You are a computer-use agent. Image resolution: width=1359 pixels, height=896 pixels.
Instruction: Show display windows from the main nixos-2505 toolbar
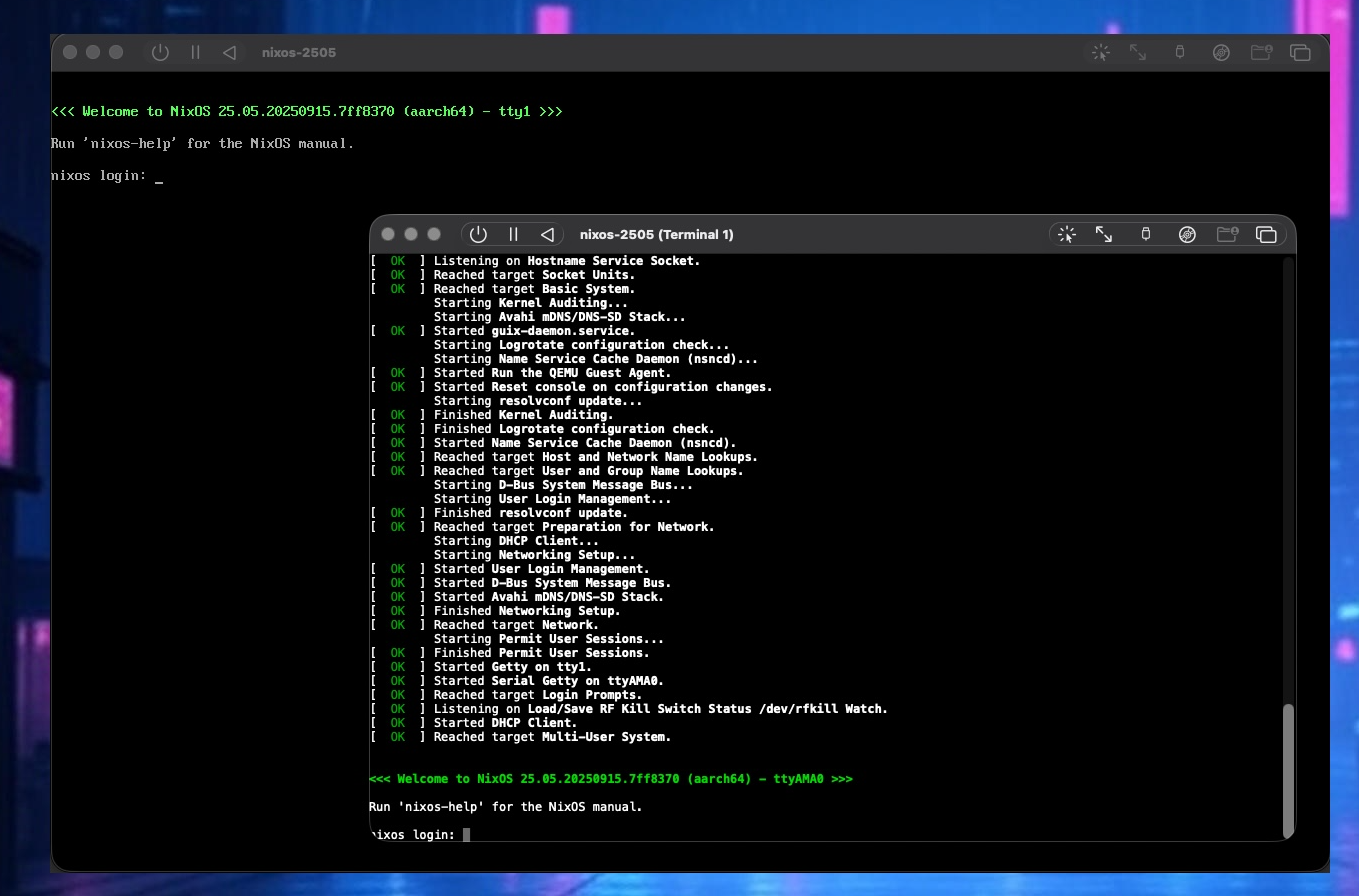click(x=1301, y=52)
